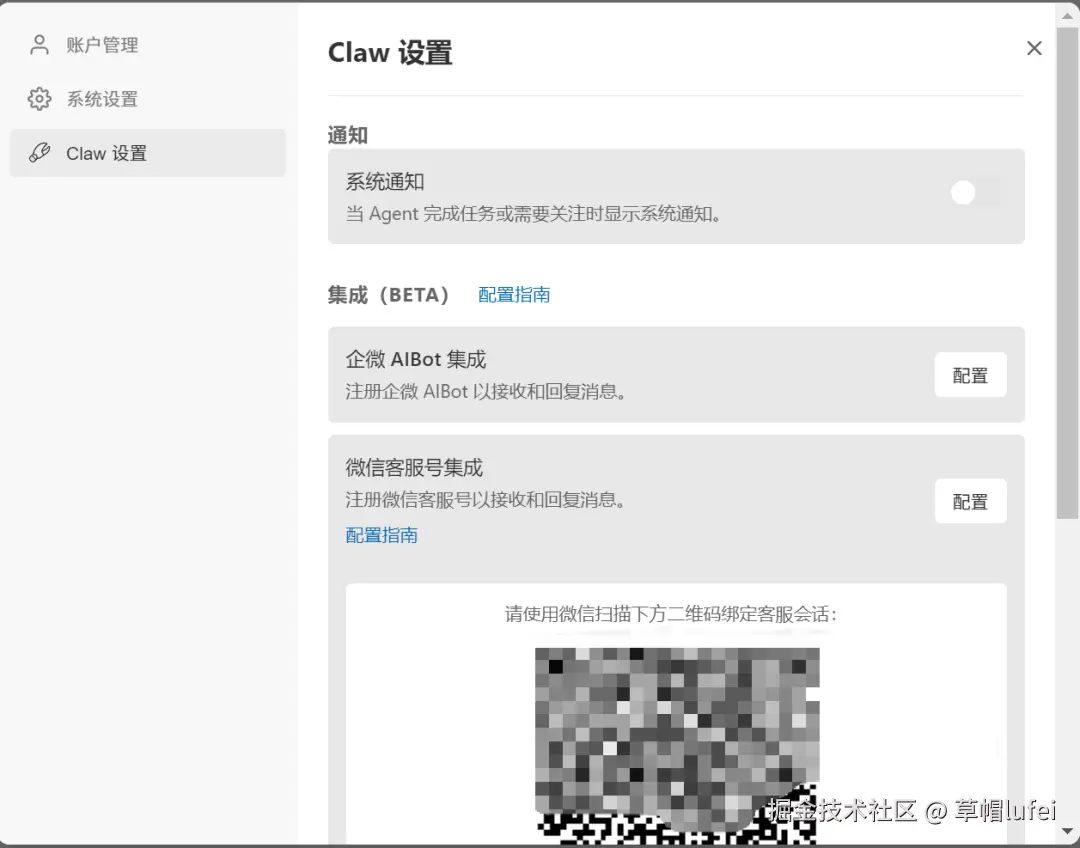Click the 通知 section heading
Screen dimensions: 1080x848
(x=348, y=135)
